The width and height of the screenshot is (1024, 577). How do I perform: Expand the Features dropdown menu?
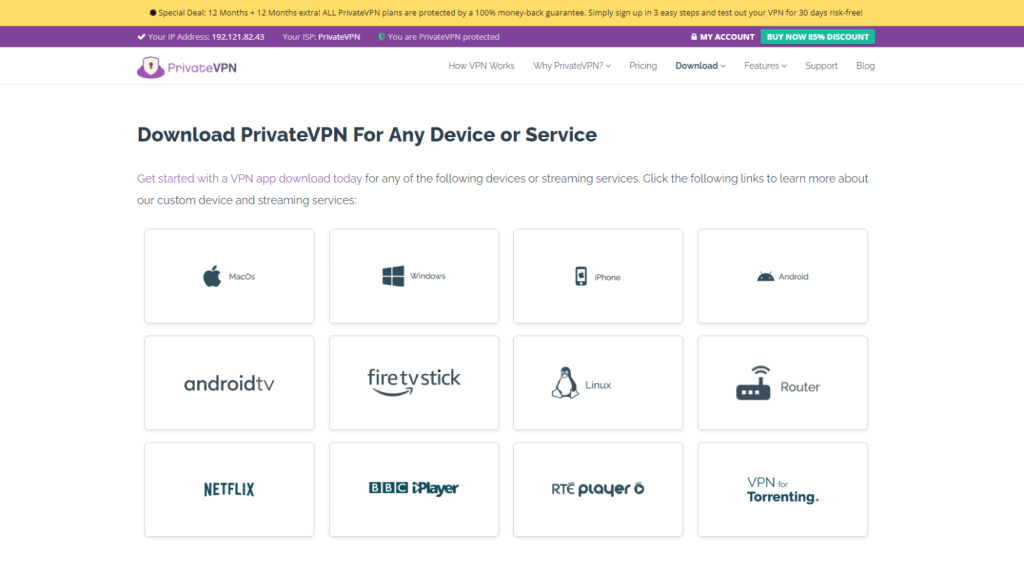pos(765,66)
